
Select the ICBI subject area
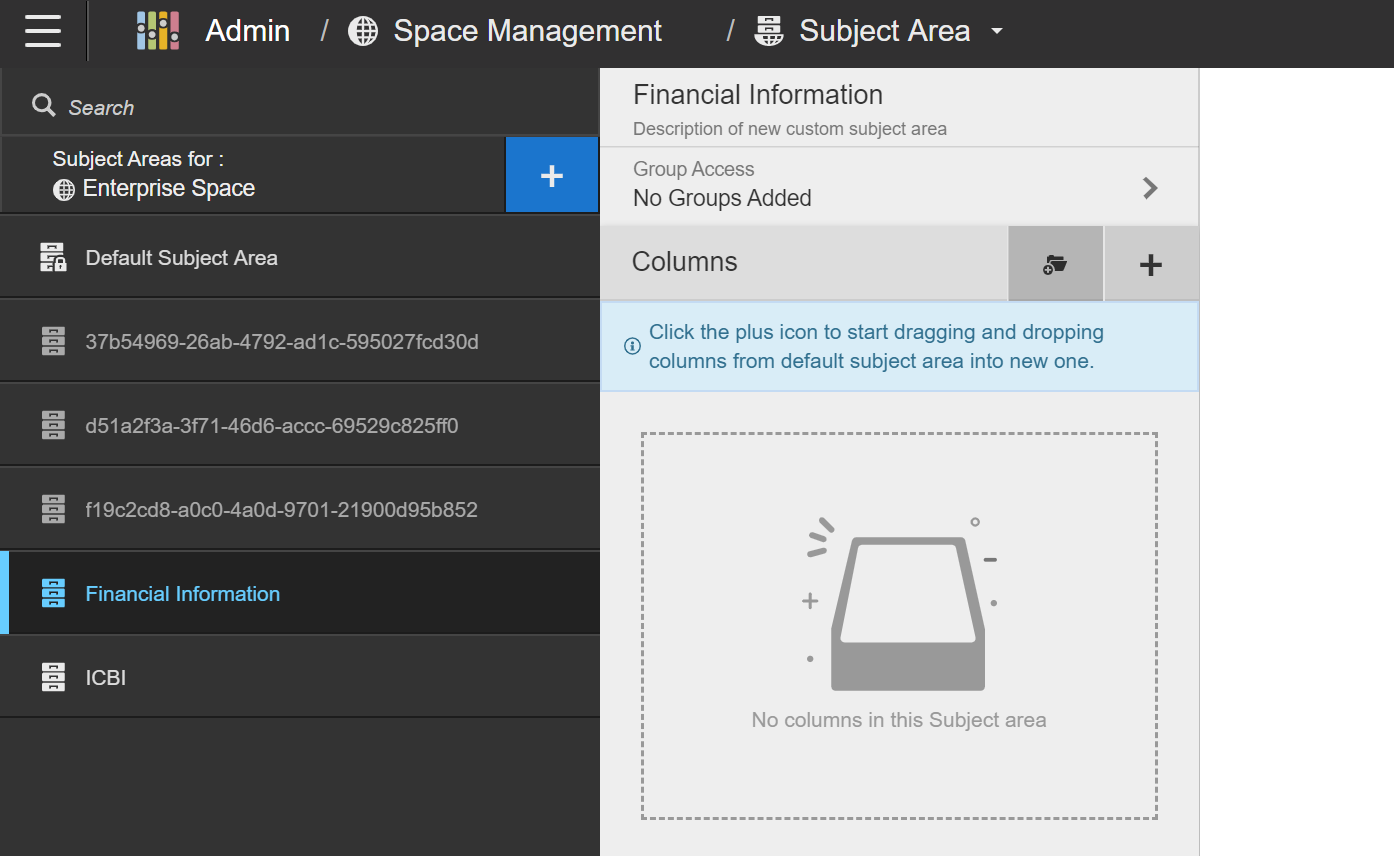click(300, 677)
